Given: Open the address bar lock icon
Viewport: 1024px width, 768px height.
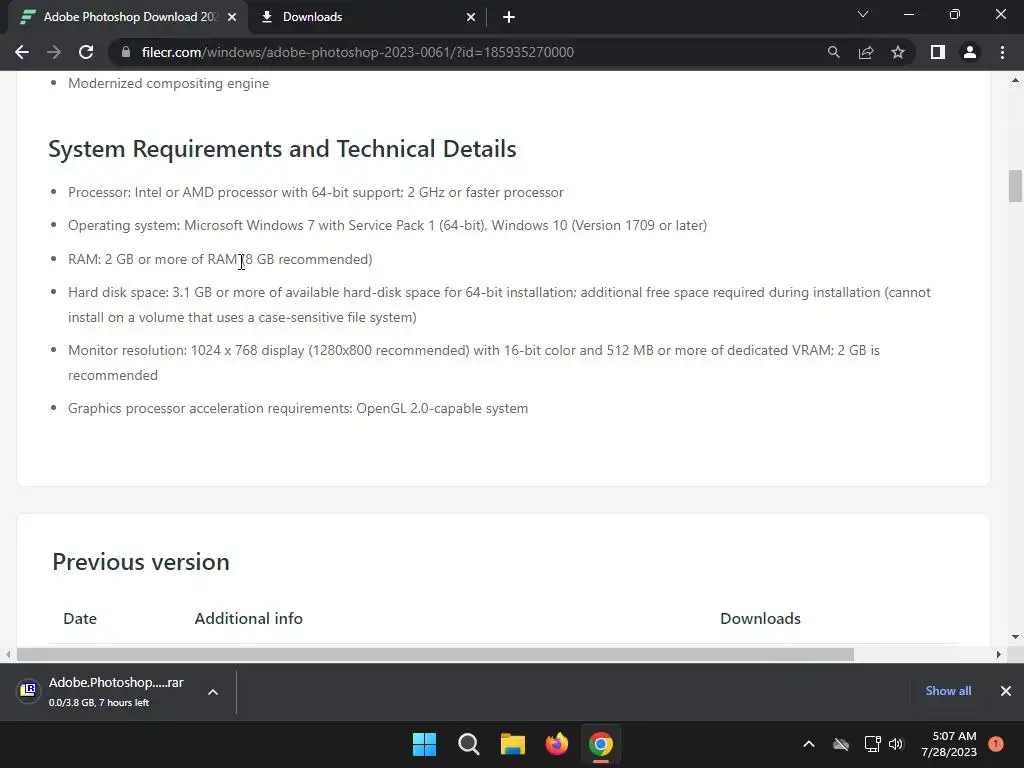Looking at the screenshot, I should pyautogui.click(x=126, y=52).
